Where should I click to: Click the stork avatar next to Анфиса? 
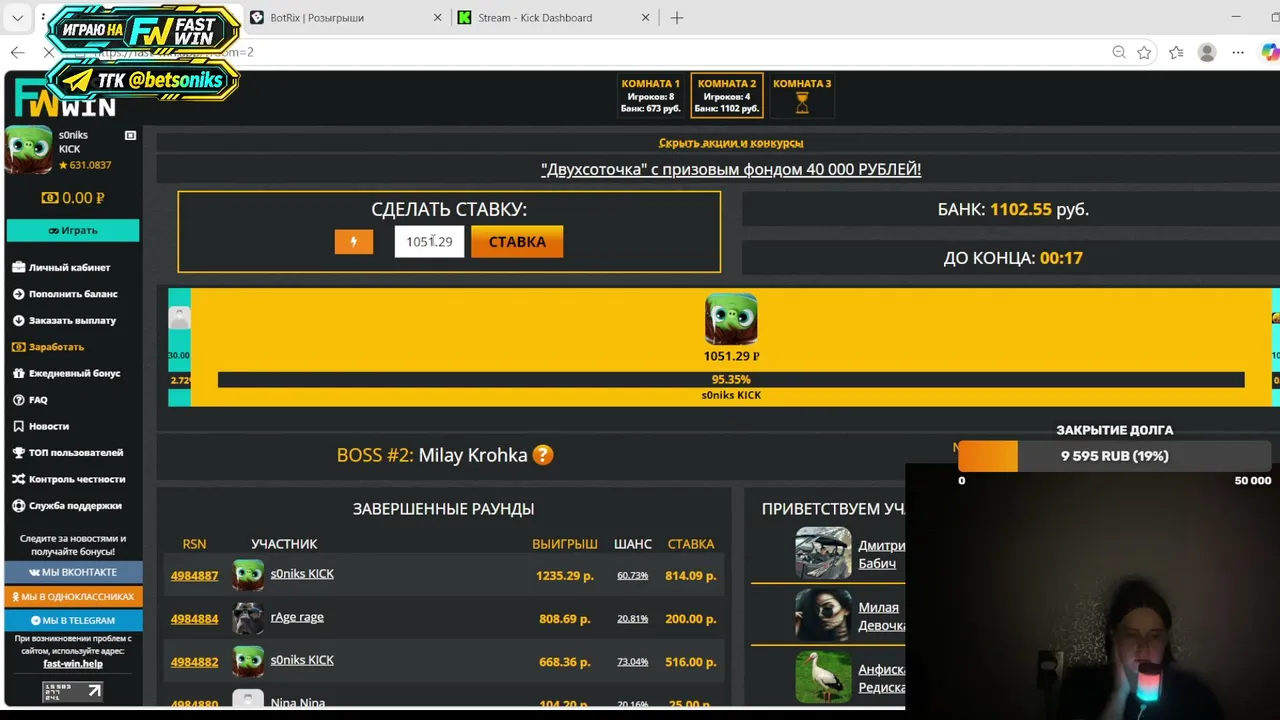point(823,676)
